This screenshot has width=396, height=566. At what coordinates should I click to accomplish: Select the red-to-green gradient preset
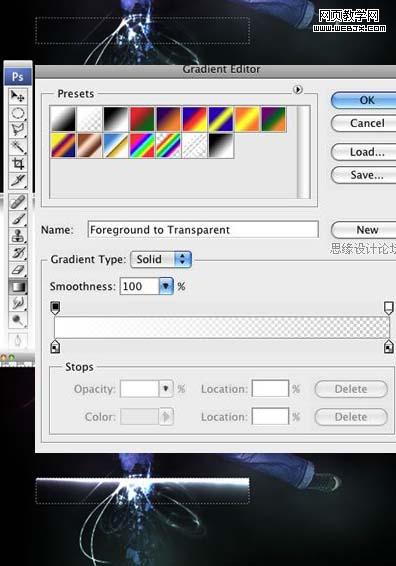142,119
